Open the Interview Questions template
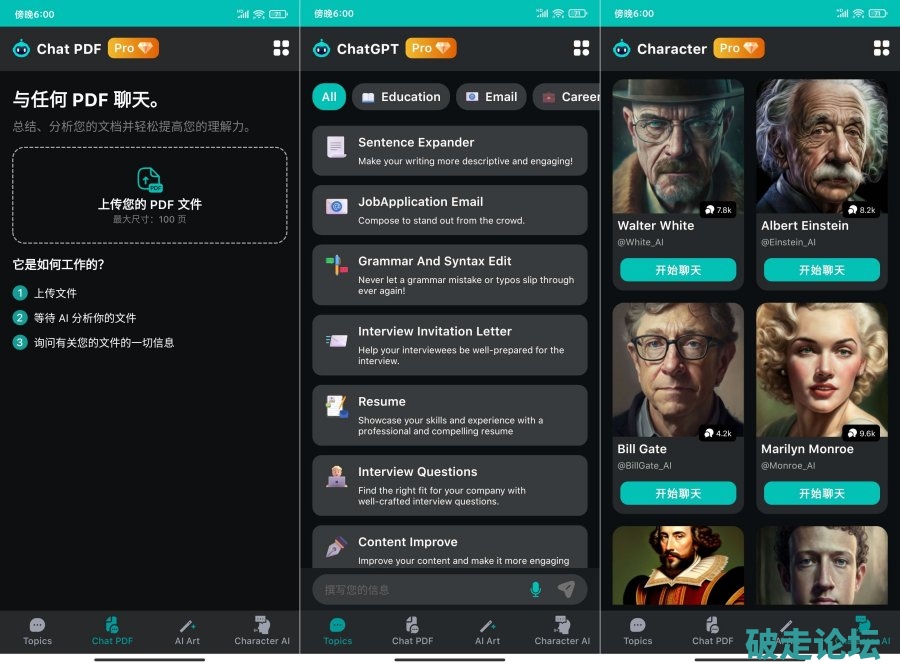 [449, 485]
